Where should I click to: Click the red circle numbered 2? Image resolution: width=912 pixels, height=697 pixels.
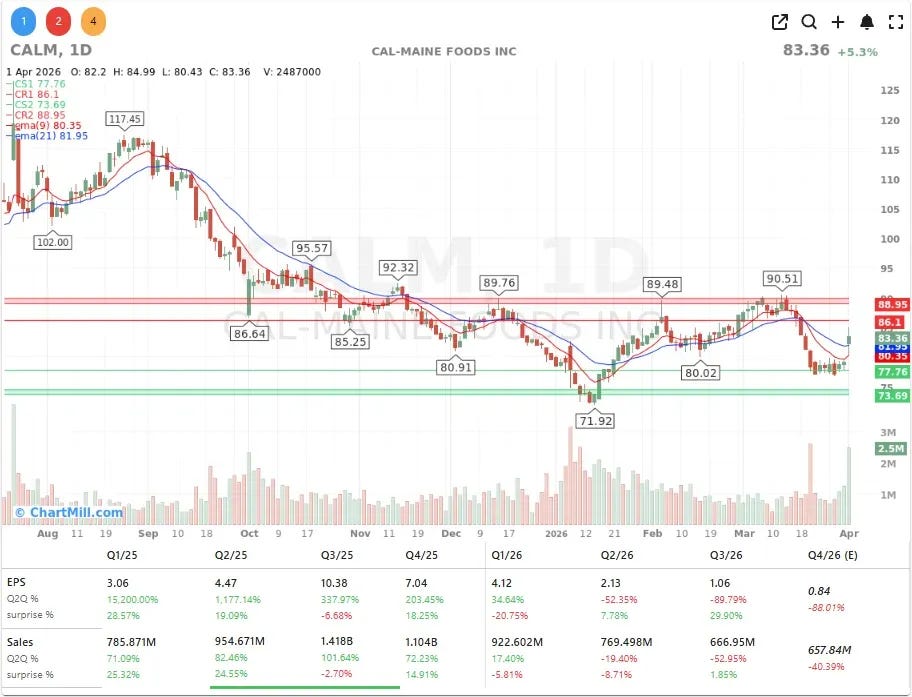(58, 22)
